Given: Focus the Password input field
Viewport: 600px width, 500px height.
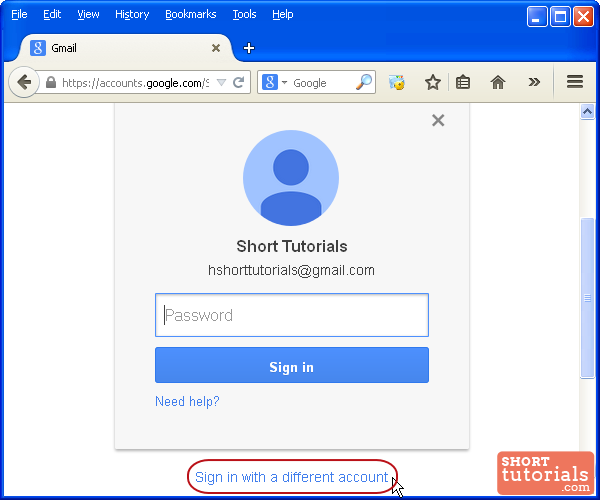Looking at the screenshot, I should 292,315.
